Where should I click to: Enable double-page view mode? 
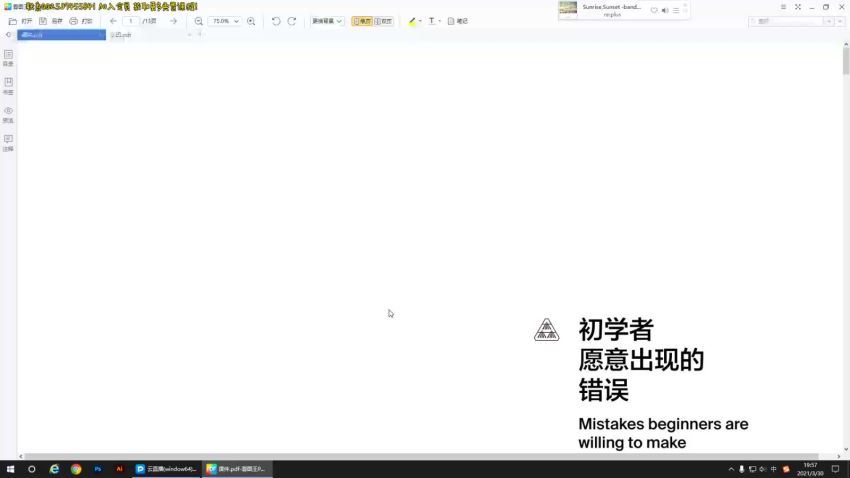383,21
